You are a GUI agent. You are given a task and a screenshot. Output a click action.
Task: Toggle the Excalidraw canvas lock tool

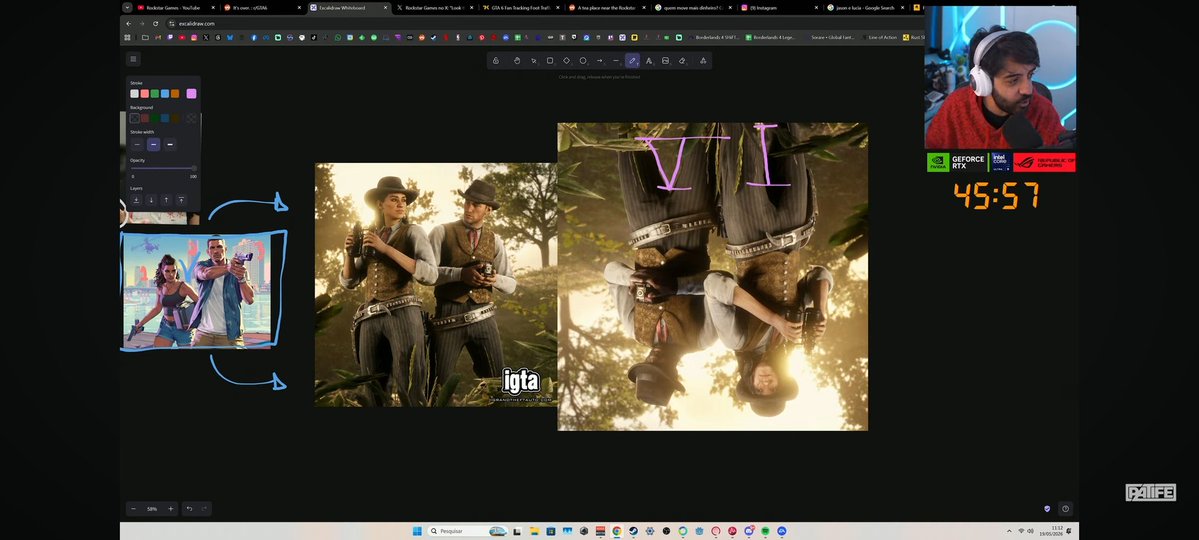pos(496,60)
